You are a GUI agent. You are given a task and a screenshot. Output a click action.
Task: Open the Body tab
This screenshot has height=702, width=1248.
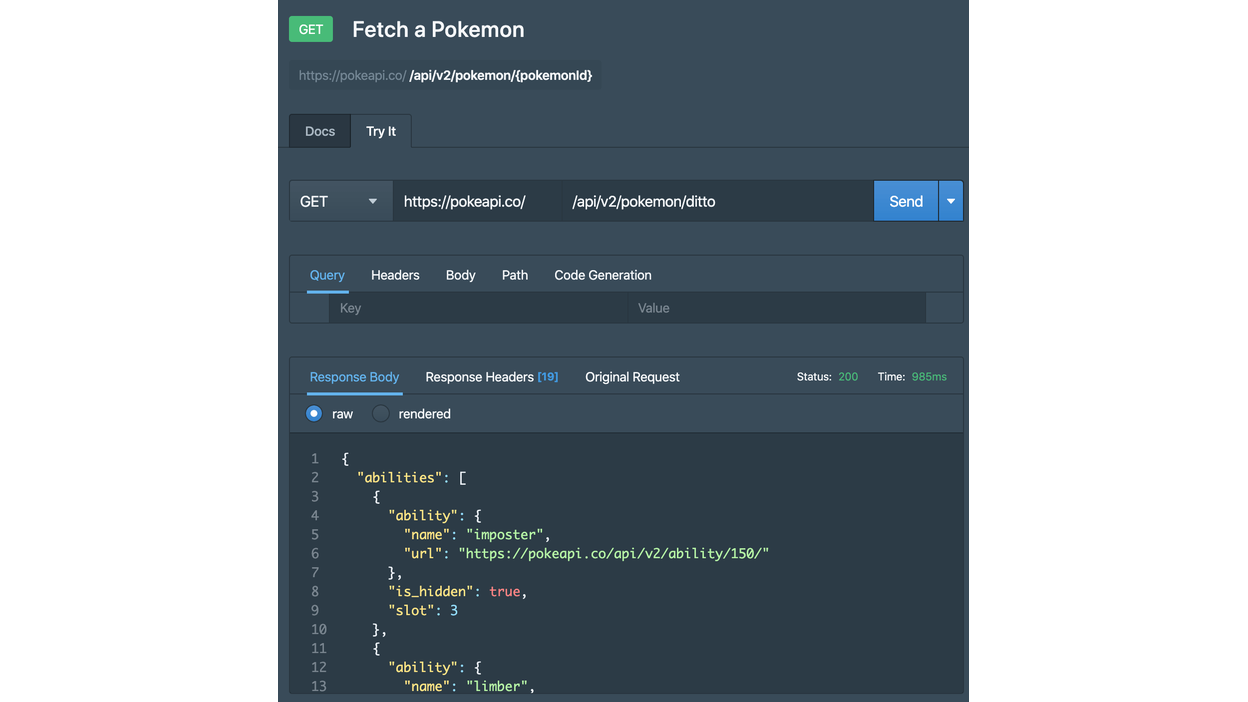point(460,275)
